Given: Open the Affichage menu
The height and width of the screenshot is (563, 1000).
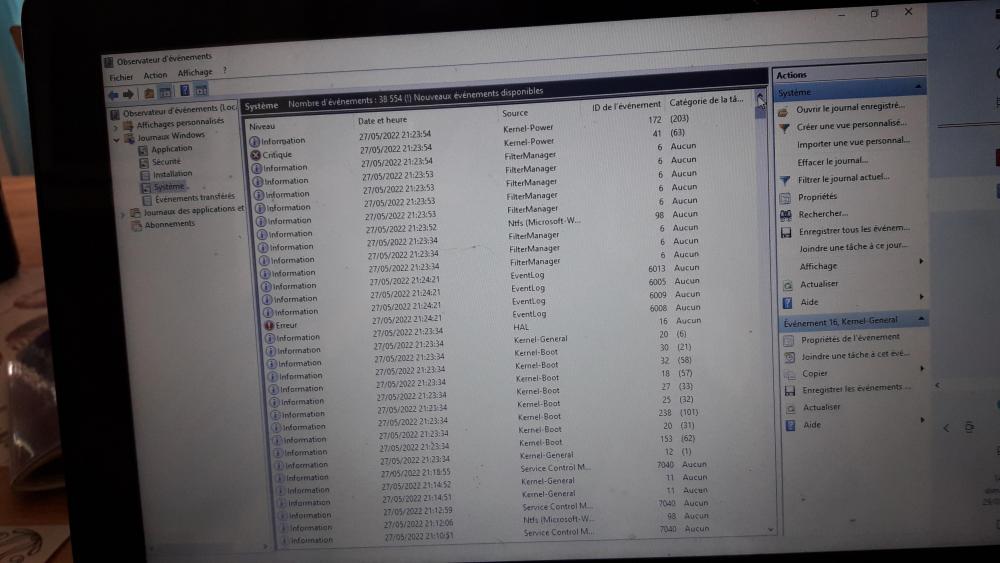Looking at the screenshot, I should (x=195, y=73).
